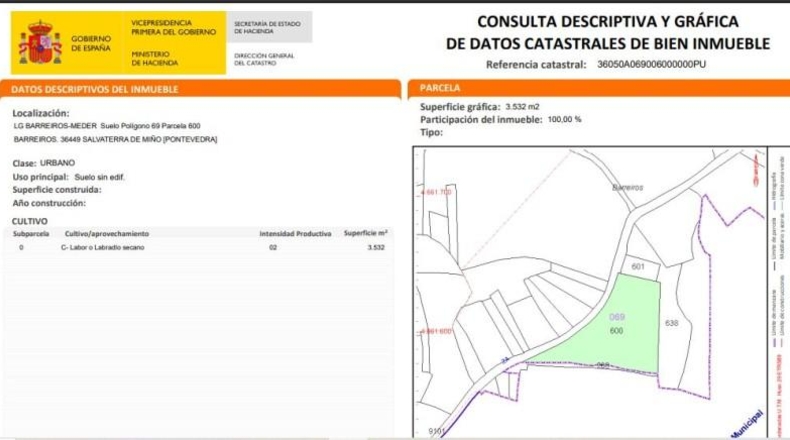Click the 'Barreiros' place label on map
This screenshot has height=440, width=790.
(628, 187)
